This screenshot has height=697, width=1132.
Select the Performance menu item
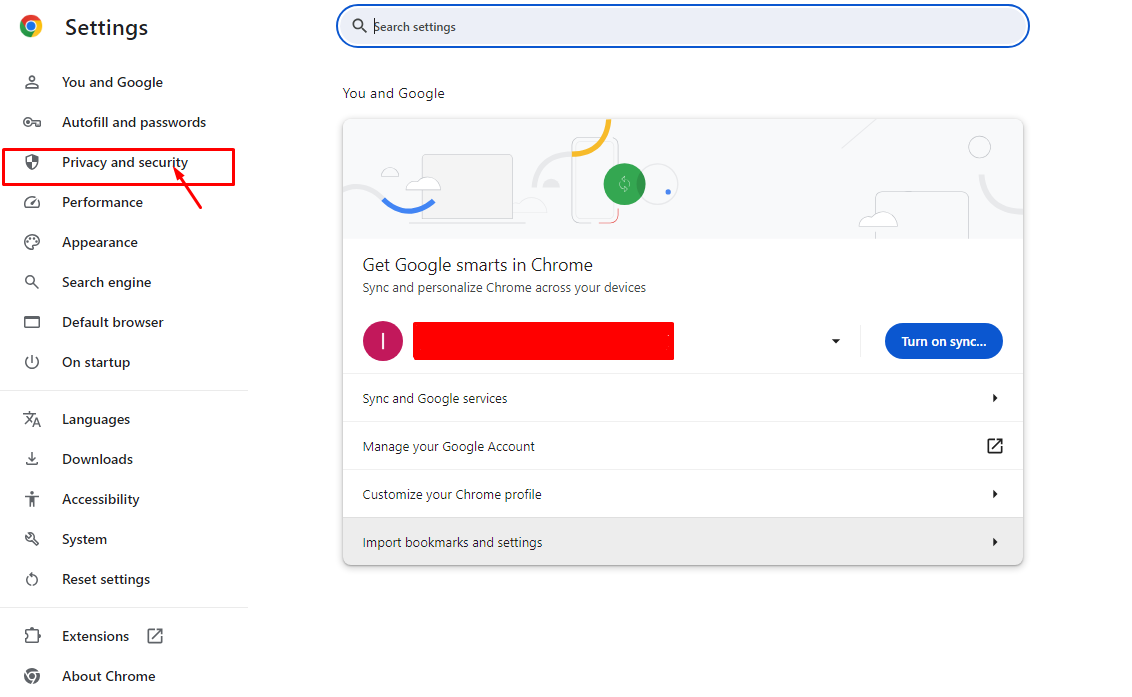pyautogui.click(x=103, y=202)
